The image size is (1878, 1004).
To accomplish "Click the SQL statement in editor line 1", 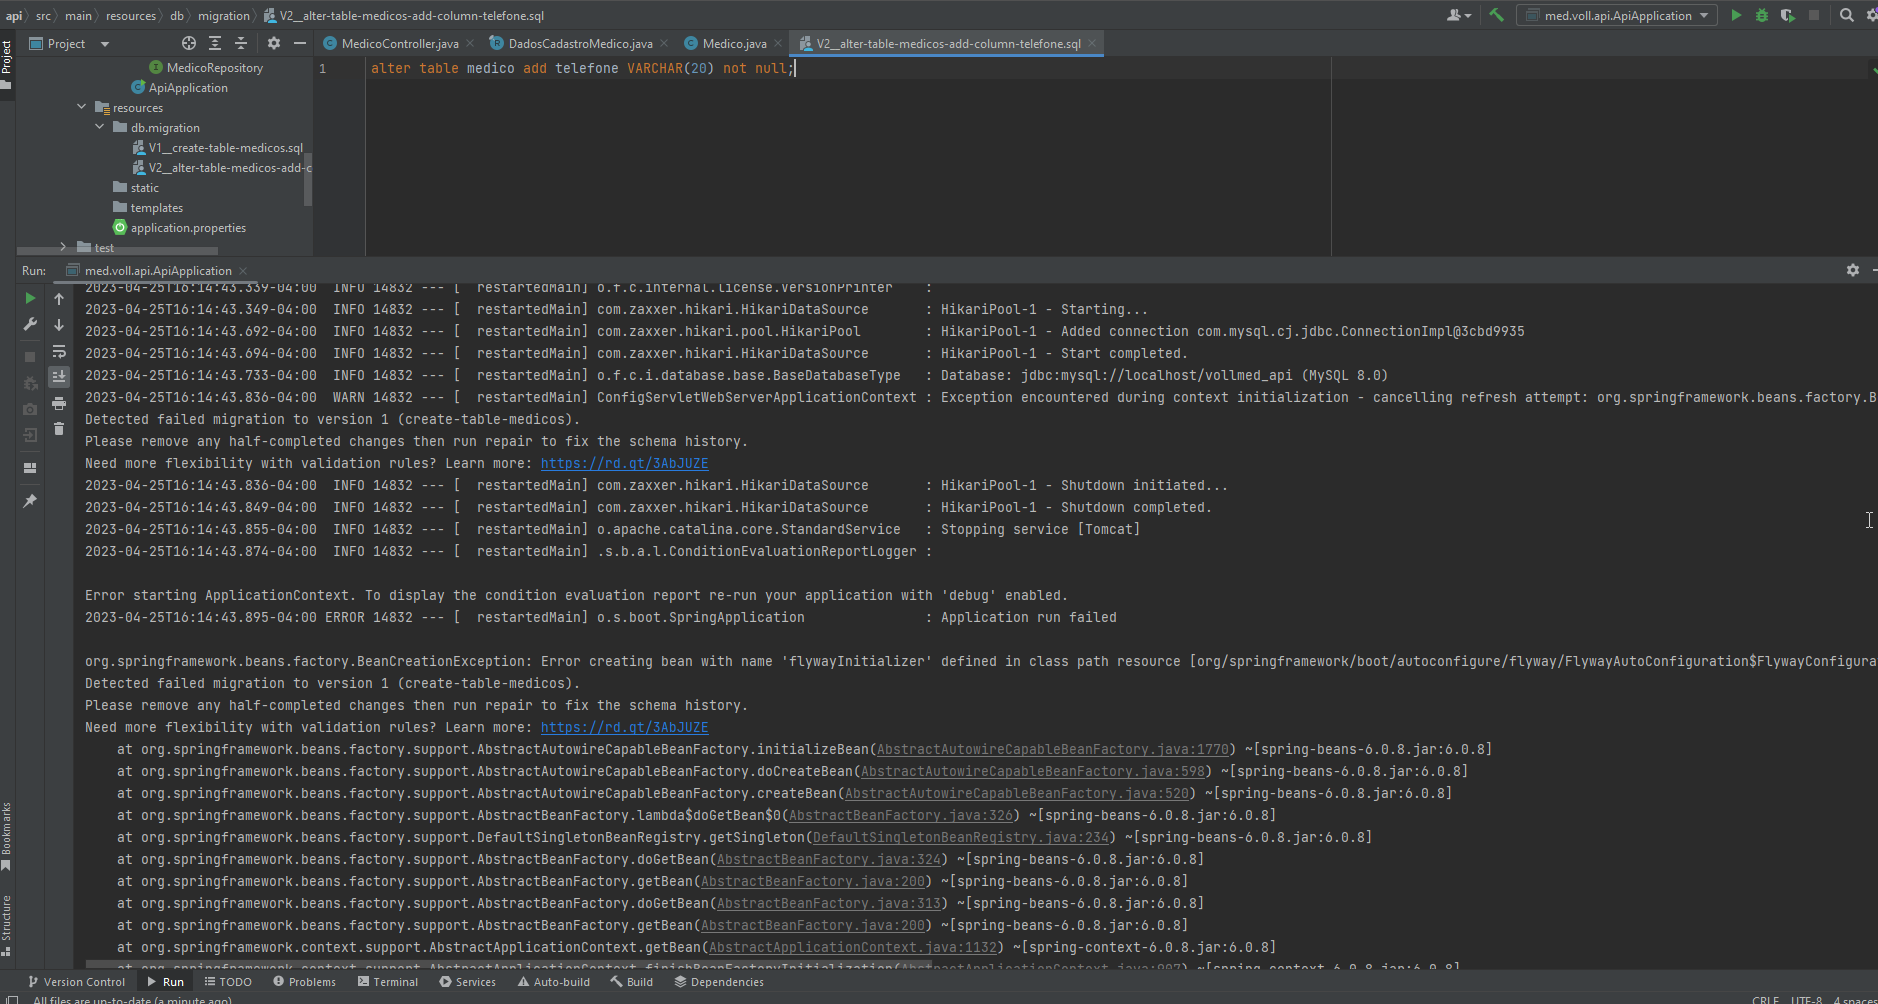I will 581,69.
